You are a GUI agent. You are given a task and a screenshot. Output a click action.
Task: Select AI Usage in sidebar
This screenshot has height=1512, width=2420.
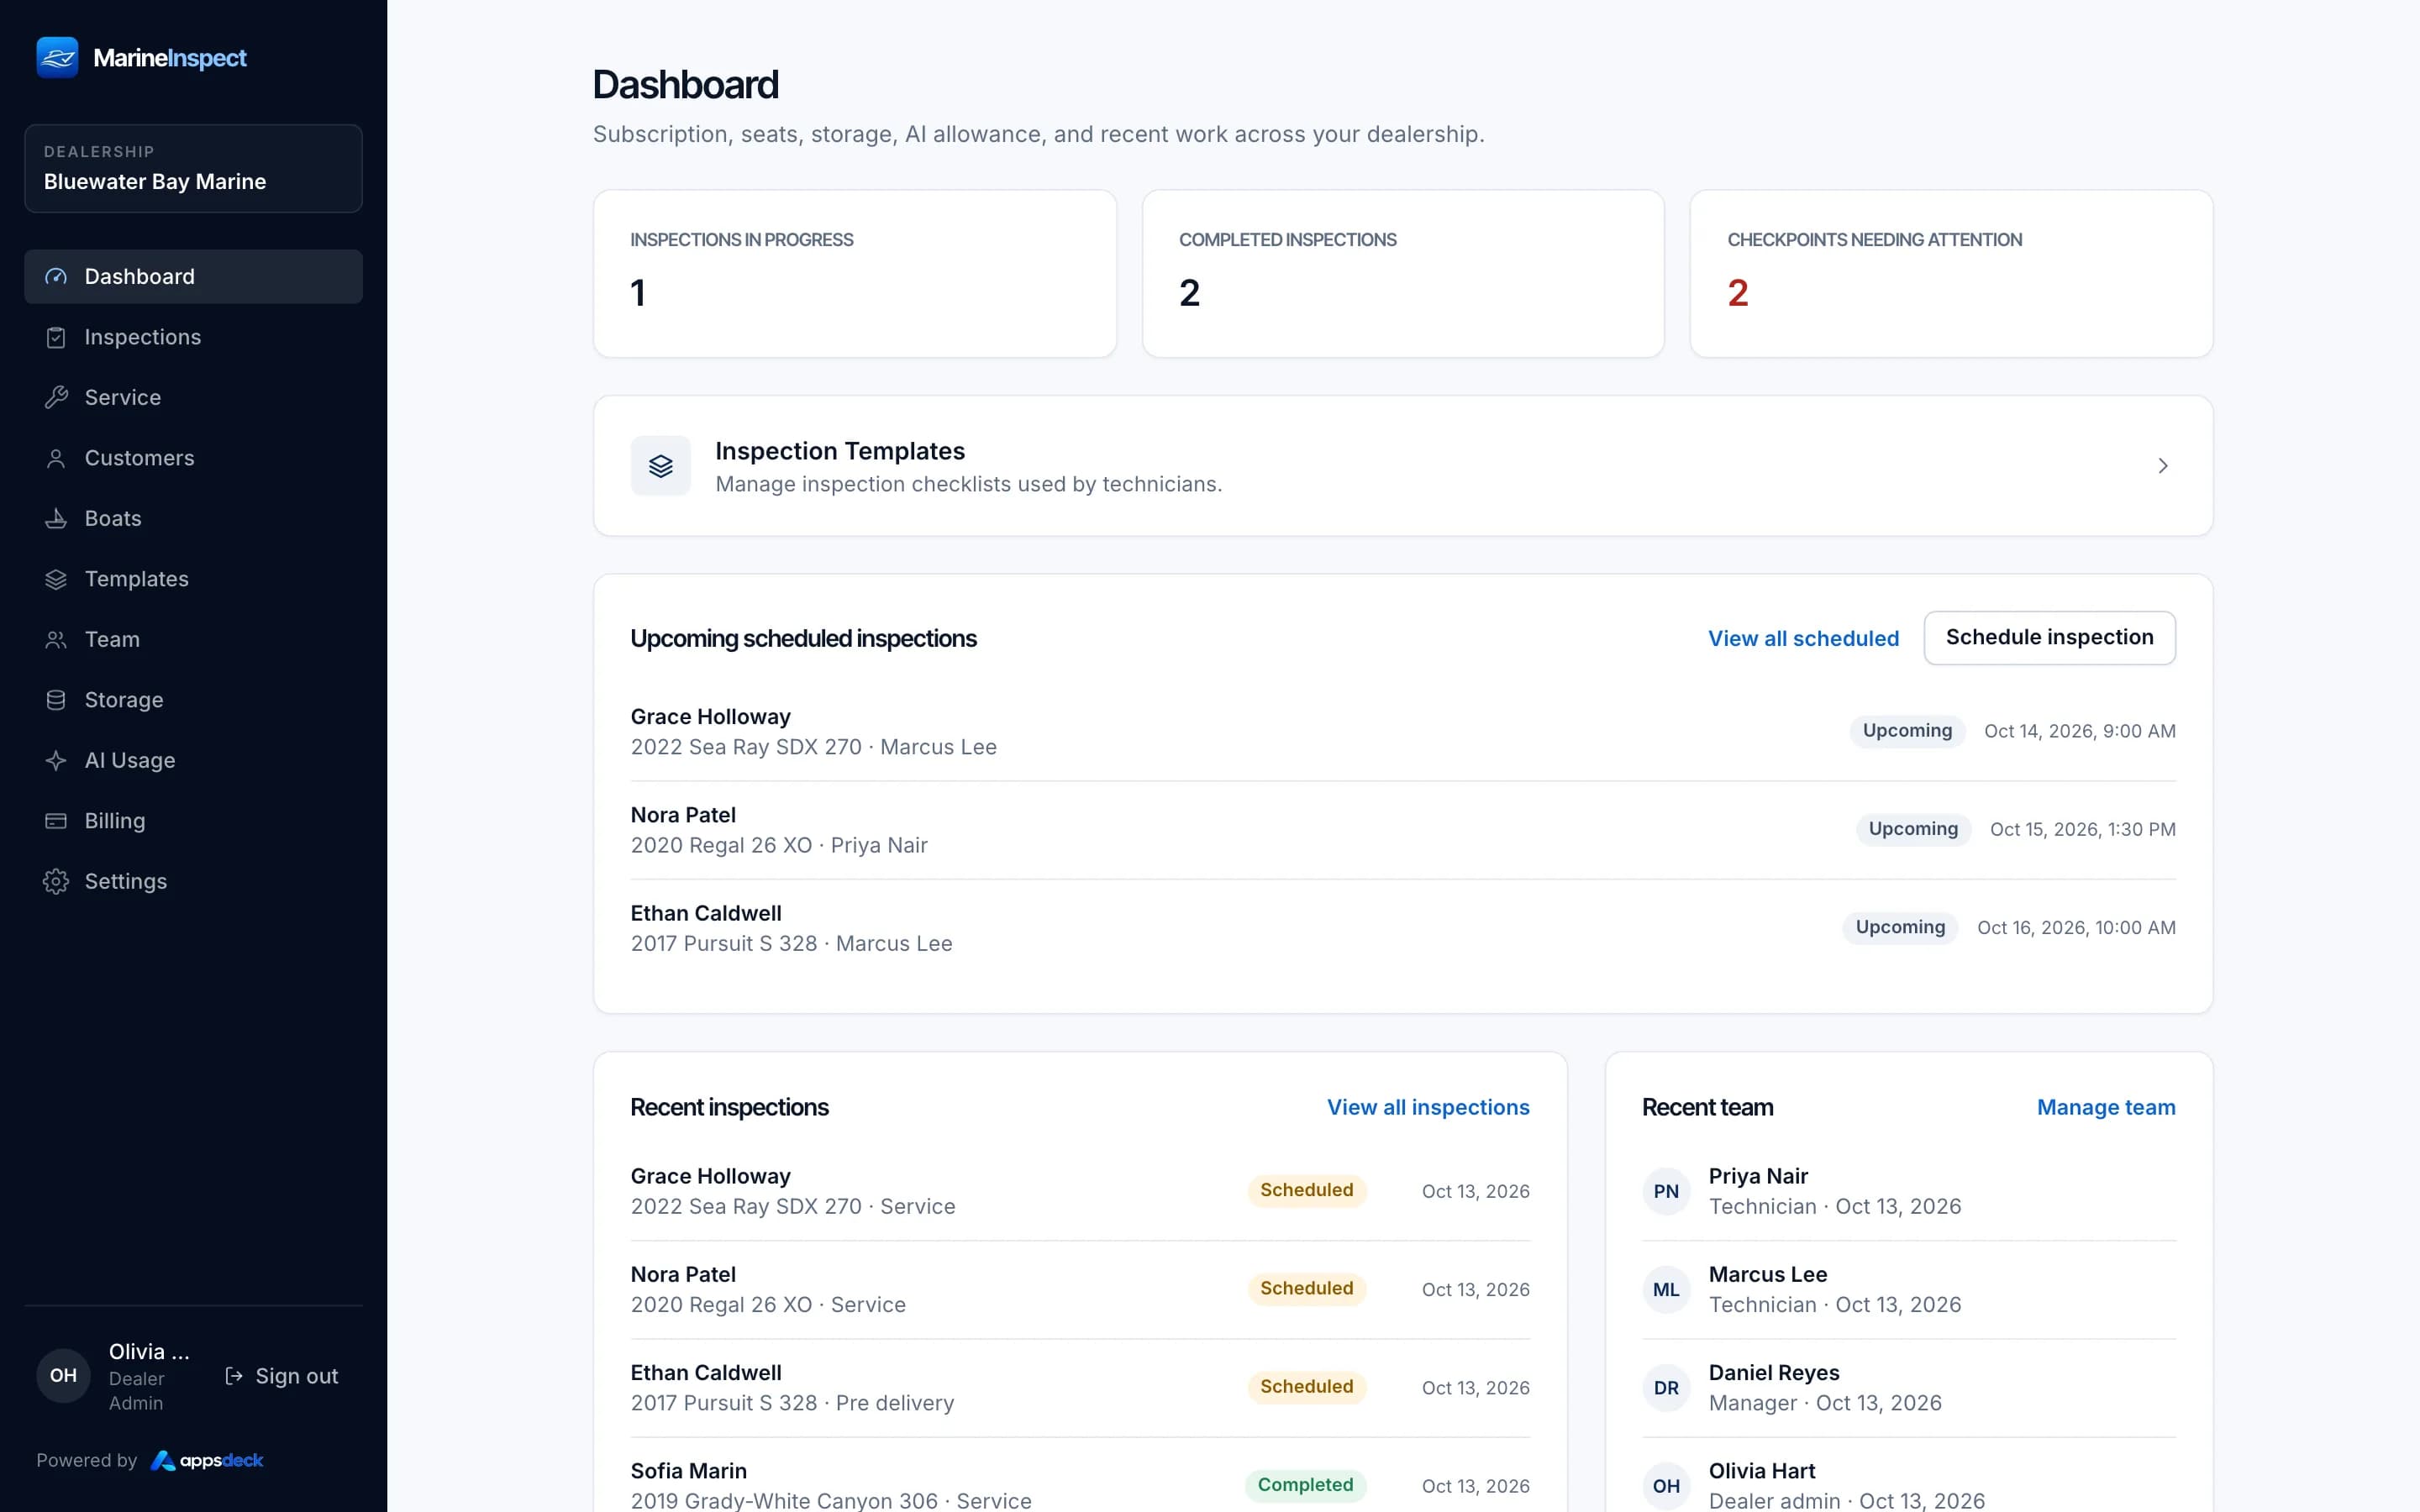pyautogui.click(x=193, y=761)
